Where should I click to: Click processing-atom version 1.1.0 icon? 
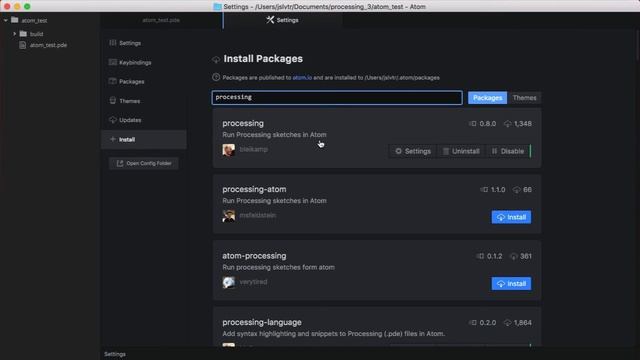[484, 190]
